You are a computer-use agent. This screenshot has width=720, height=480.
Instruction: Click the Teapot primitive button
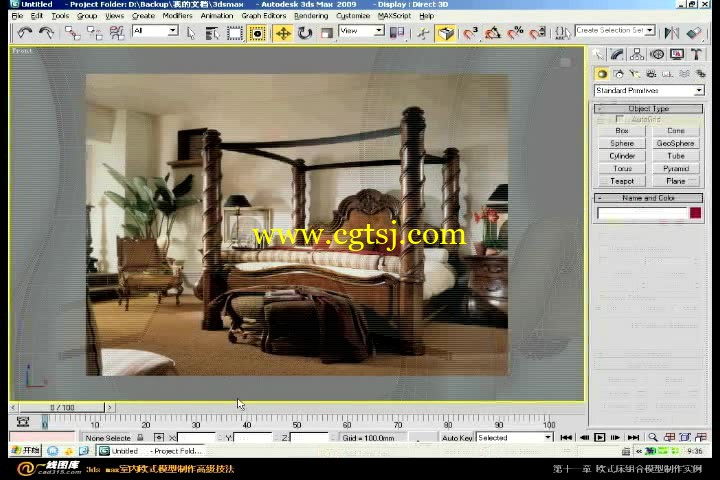point(622,181)
